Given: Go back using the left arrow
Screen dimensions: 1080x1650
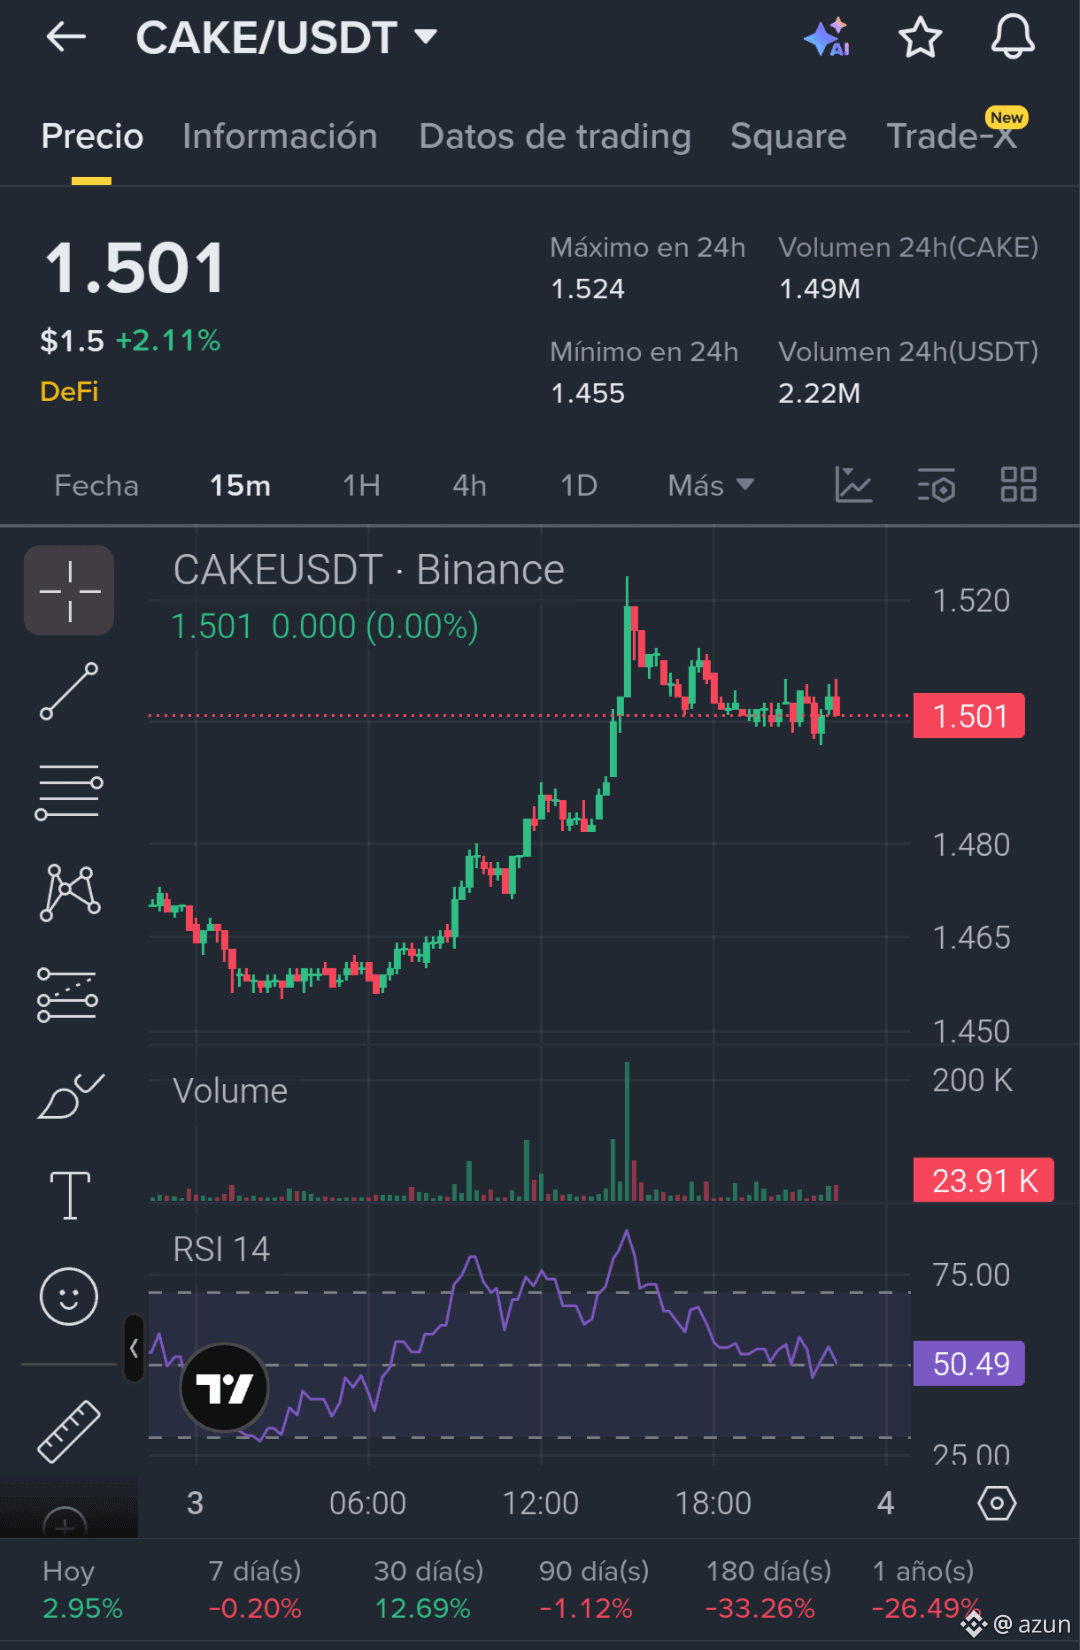Looking at the screenshot, I should (x=66, y=38).
